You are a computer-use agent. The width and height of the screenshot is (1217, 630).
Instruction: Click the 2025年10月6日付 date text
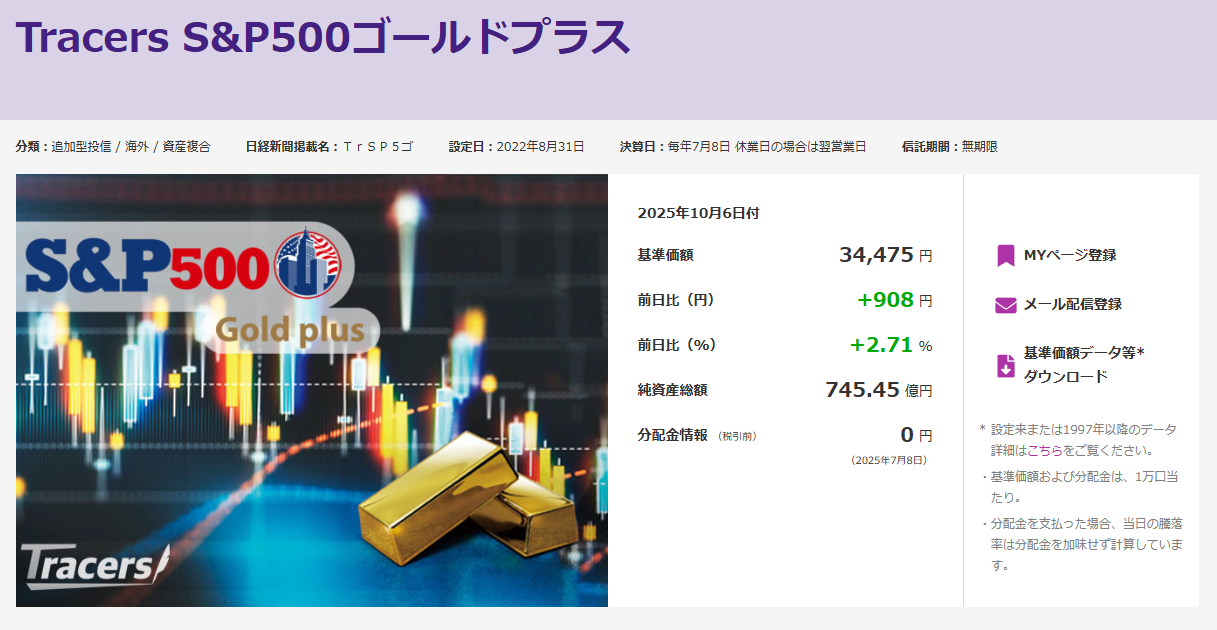click(x=698, y=213)
